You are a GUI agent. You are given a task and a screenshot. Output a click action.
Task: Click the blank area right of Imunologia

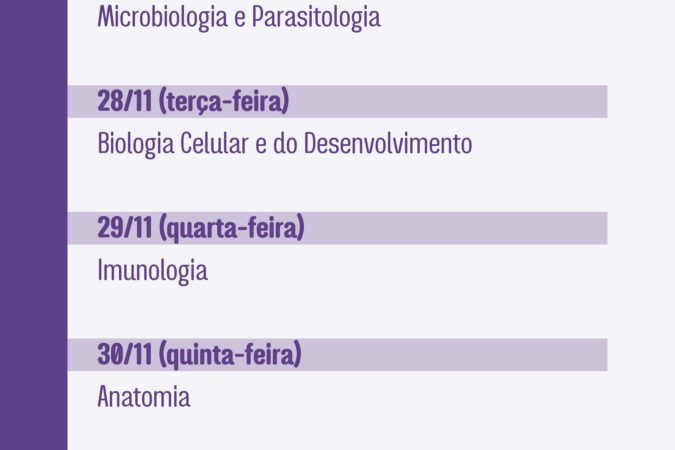tap(409, 271)
